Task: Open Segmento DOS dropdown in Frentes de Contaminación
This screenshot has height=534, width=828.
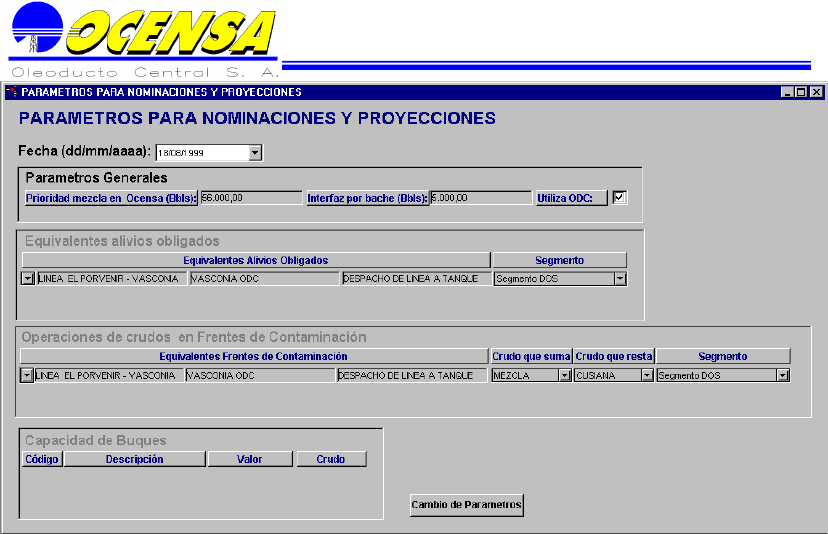Action: click(783, 375)
